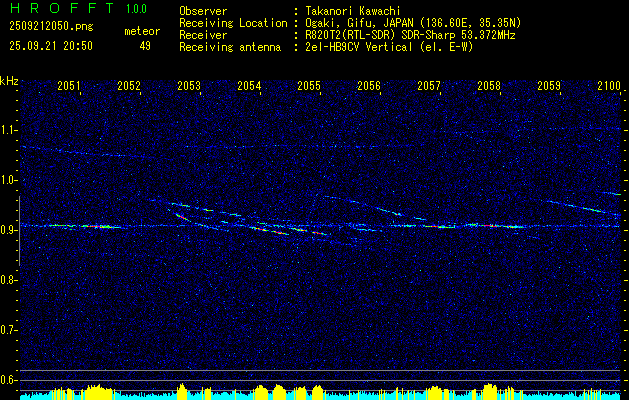Click the 2051 time axis marker
The height and width of the screenshot is (400, 629).
pos(69,85)
